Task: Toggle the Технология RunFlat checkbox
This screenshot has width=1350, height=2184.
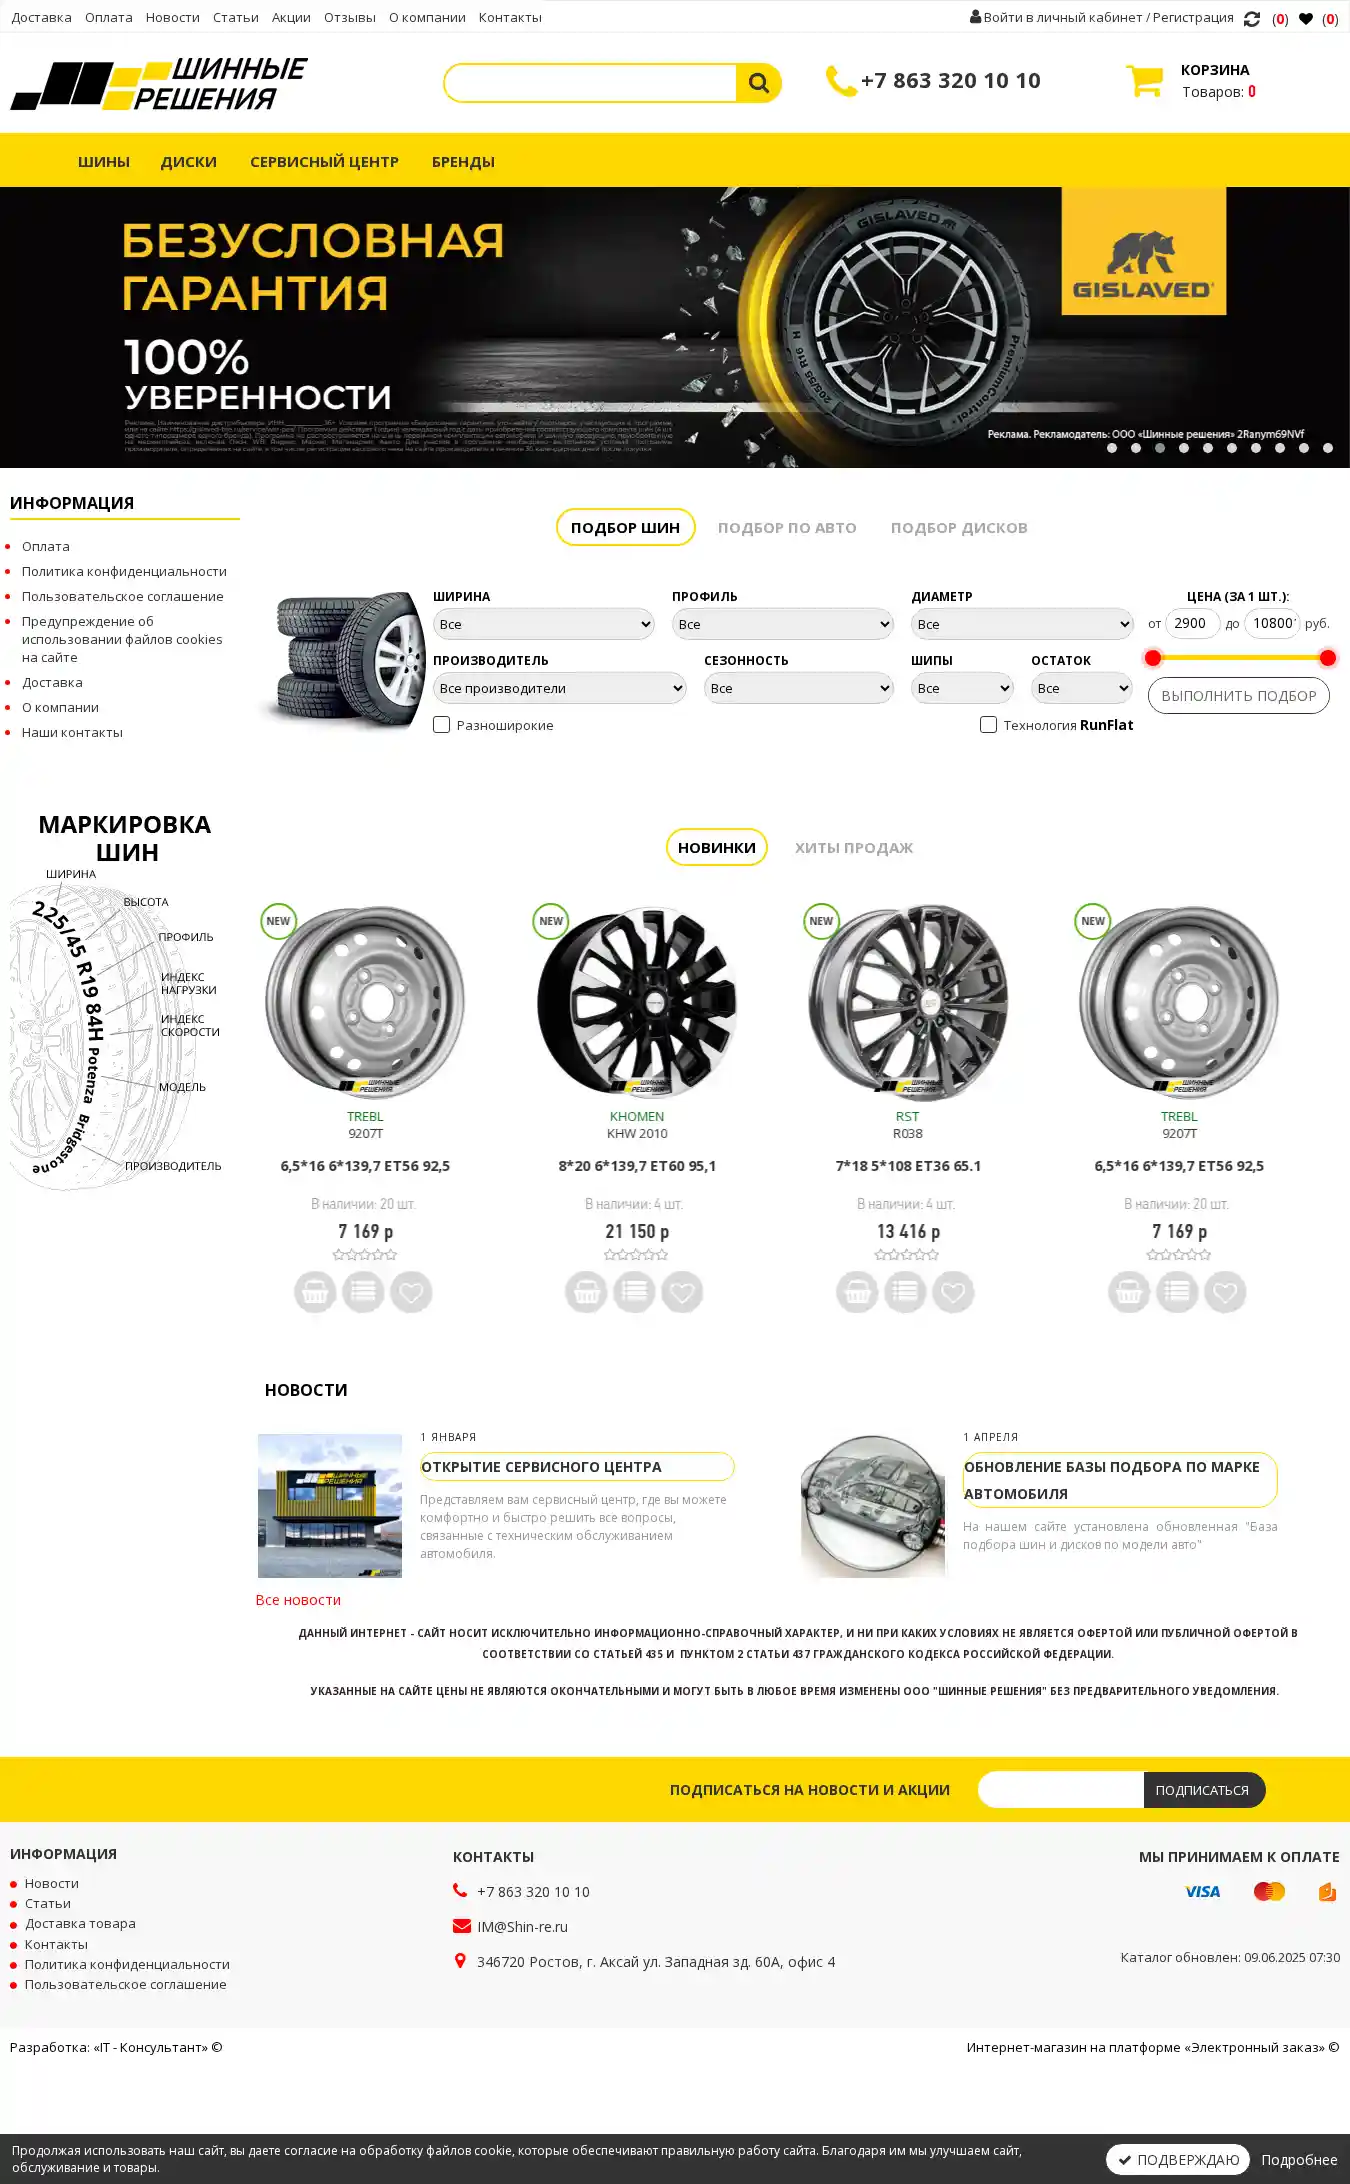Action: [988, 725]
